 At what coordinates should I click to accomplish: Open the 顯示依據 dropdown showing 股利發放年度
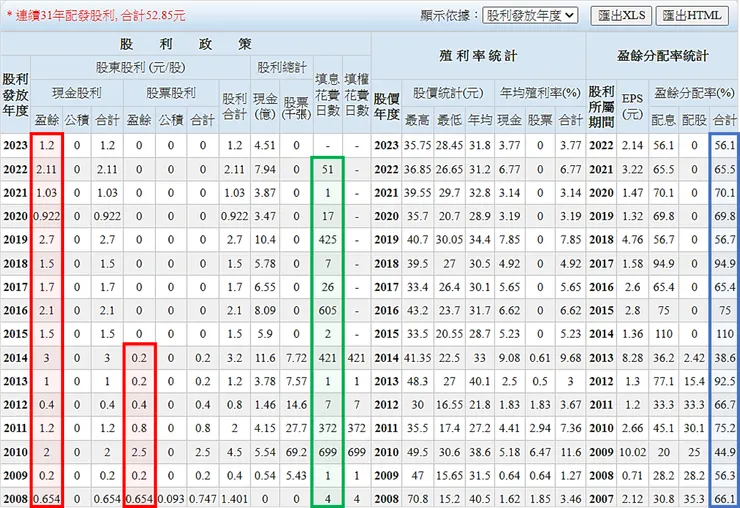coord(530,16)
